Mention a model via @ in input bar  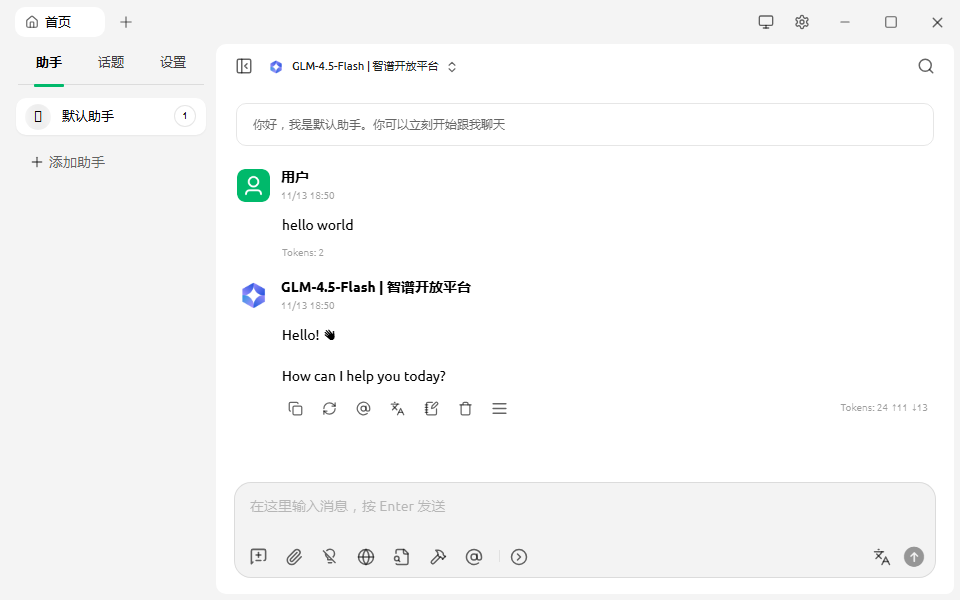pos(474,557)
